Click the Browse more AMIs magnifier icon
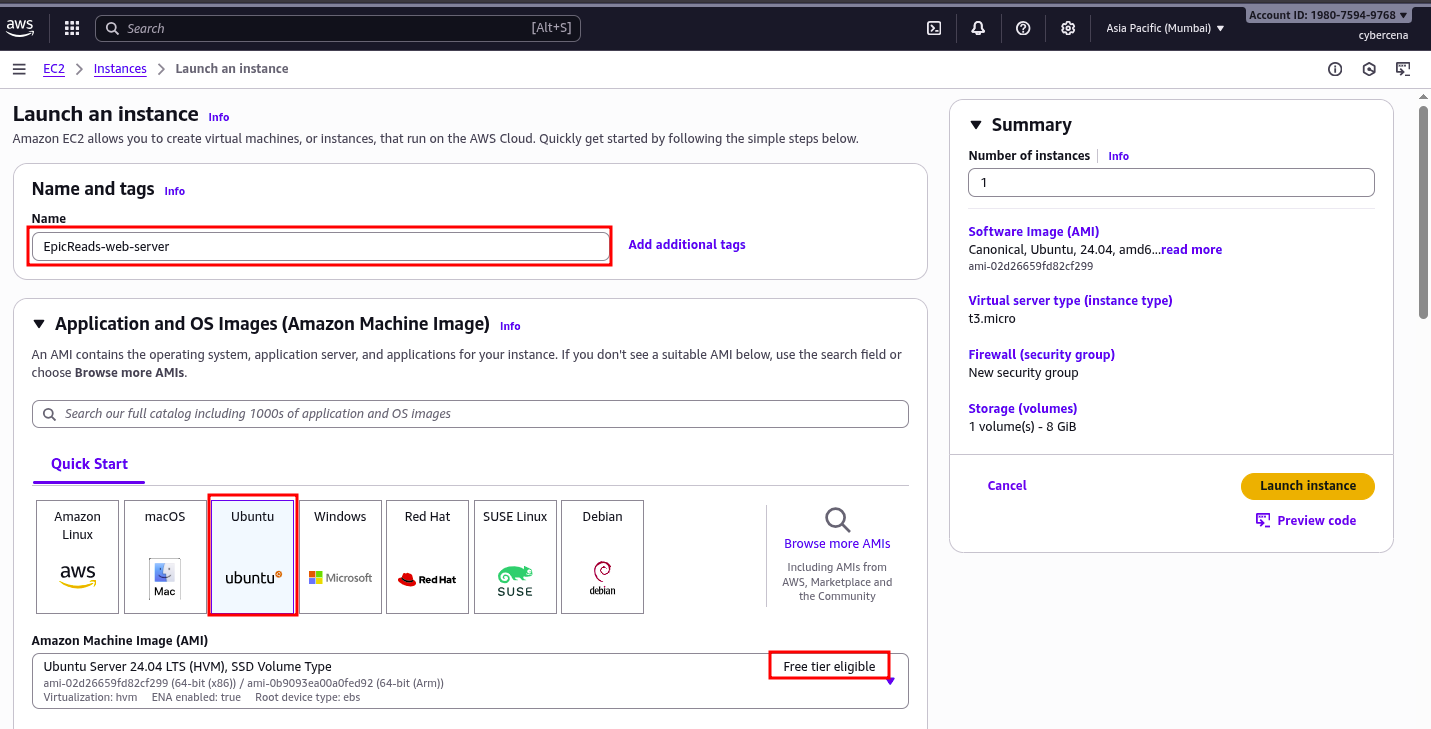 [x=837, y=520]
